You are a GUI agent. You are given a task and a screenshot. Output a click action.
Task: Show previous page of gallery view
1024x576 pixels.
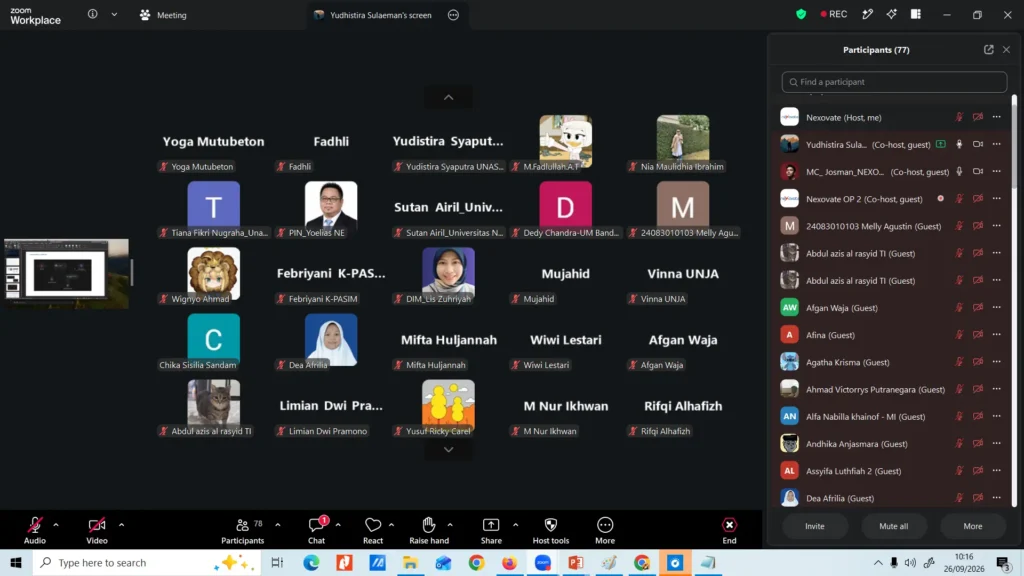coord(449,97)
